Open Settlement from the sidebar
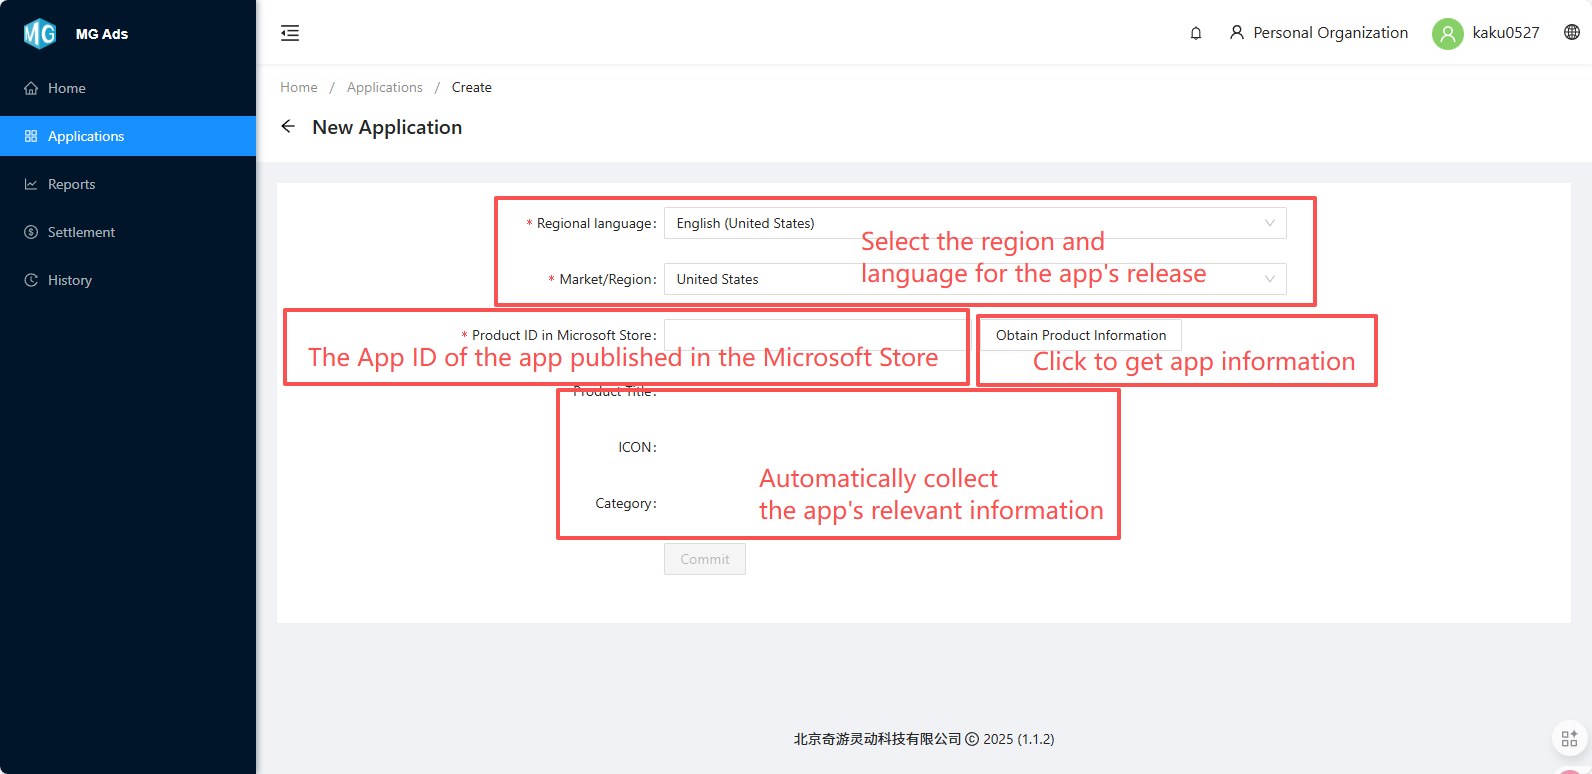 point(81,232)
